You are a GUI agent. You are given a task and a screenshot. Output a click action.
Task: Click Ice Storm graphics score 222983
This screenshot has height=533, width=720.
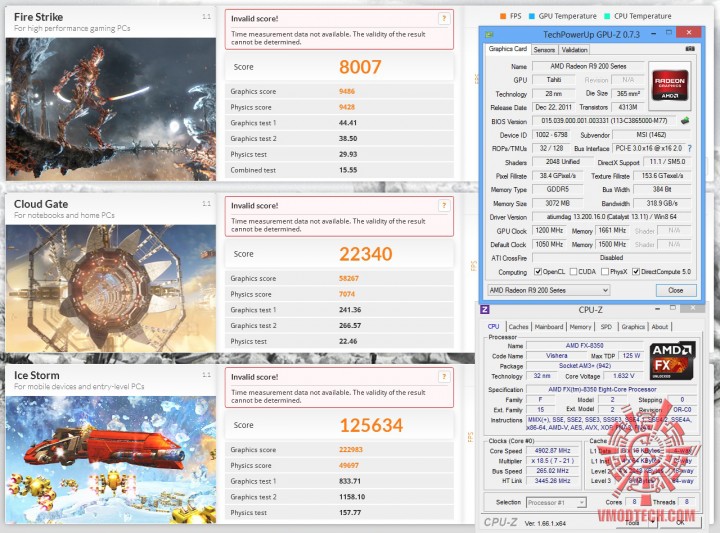351,449
